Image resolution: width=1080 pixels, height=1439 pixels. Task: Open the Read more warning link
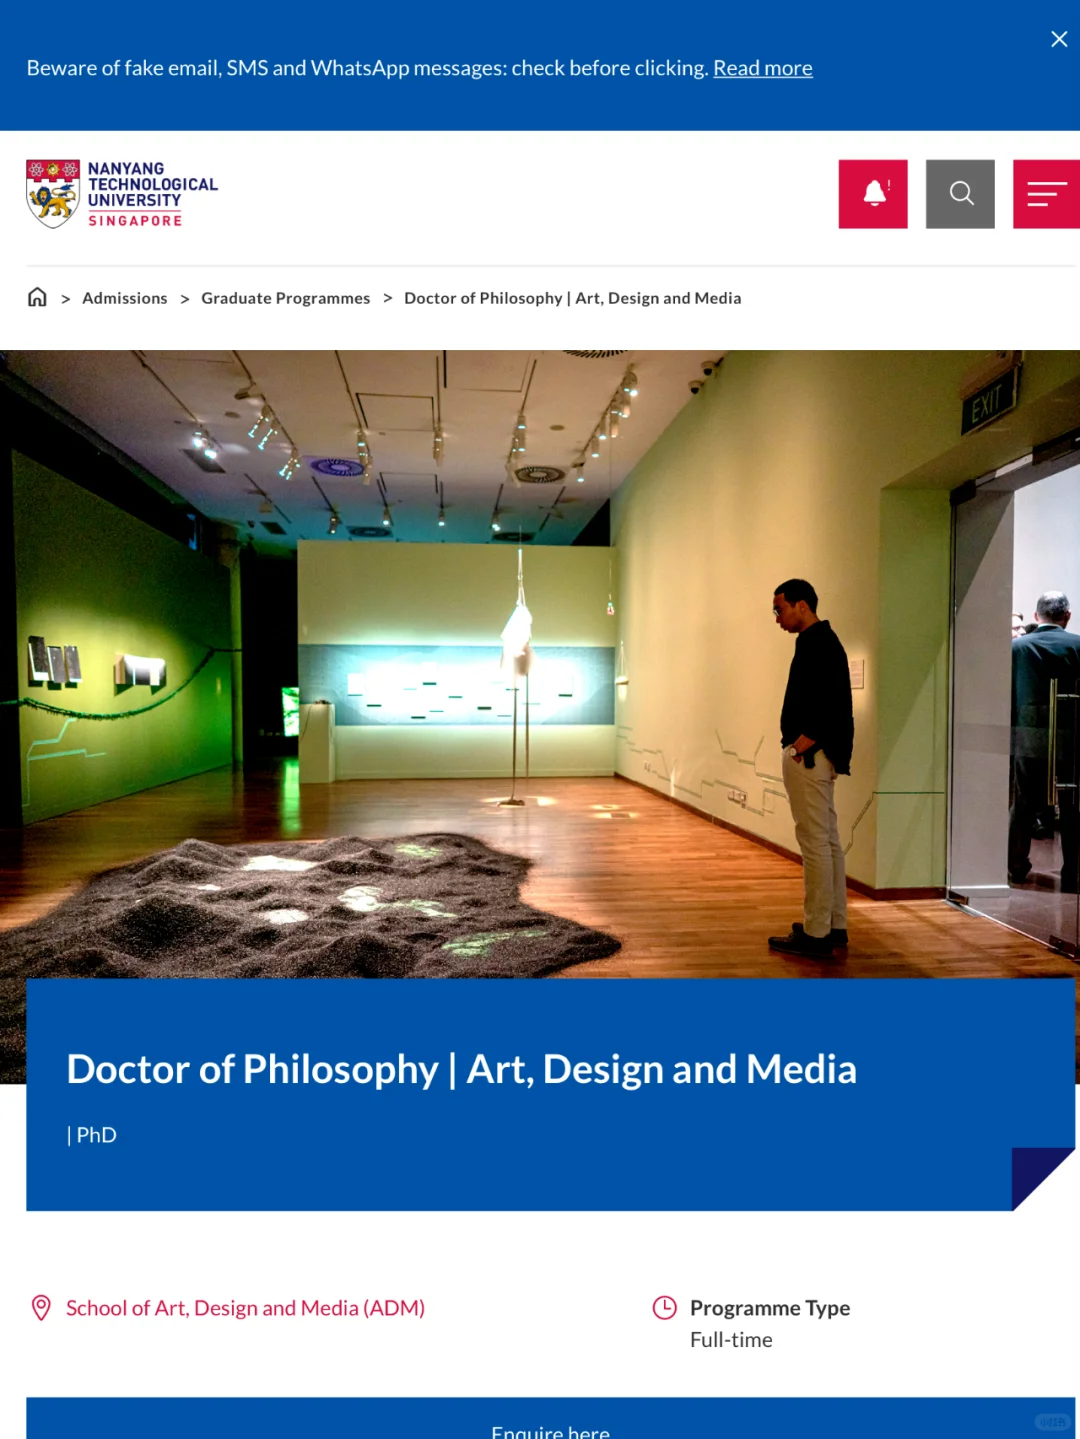click(x=763, y=68)
